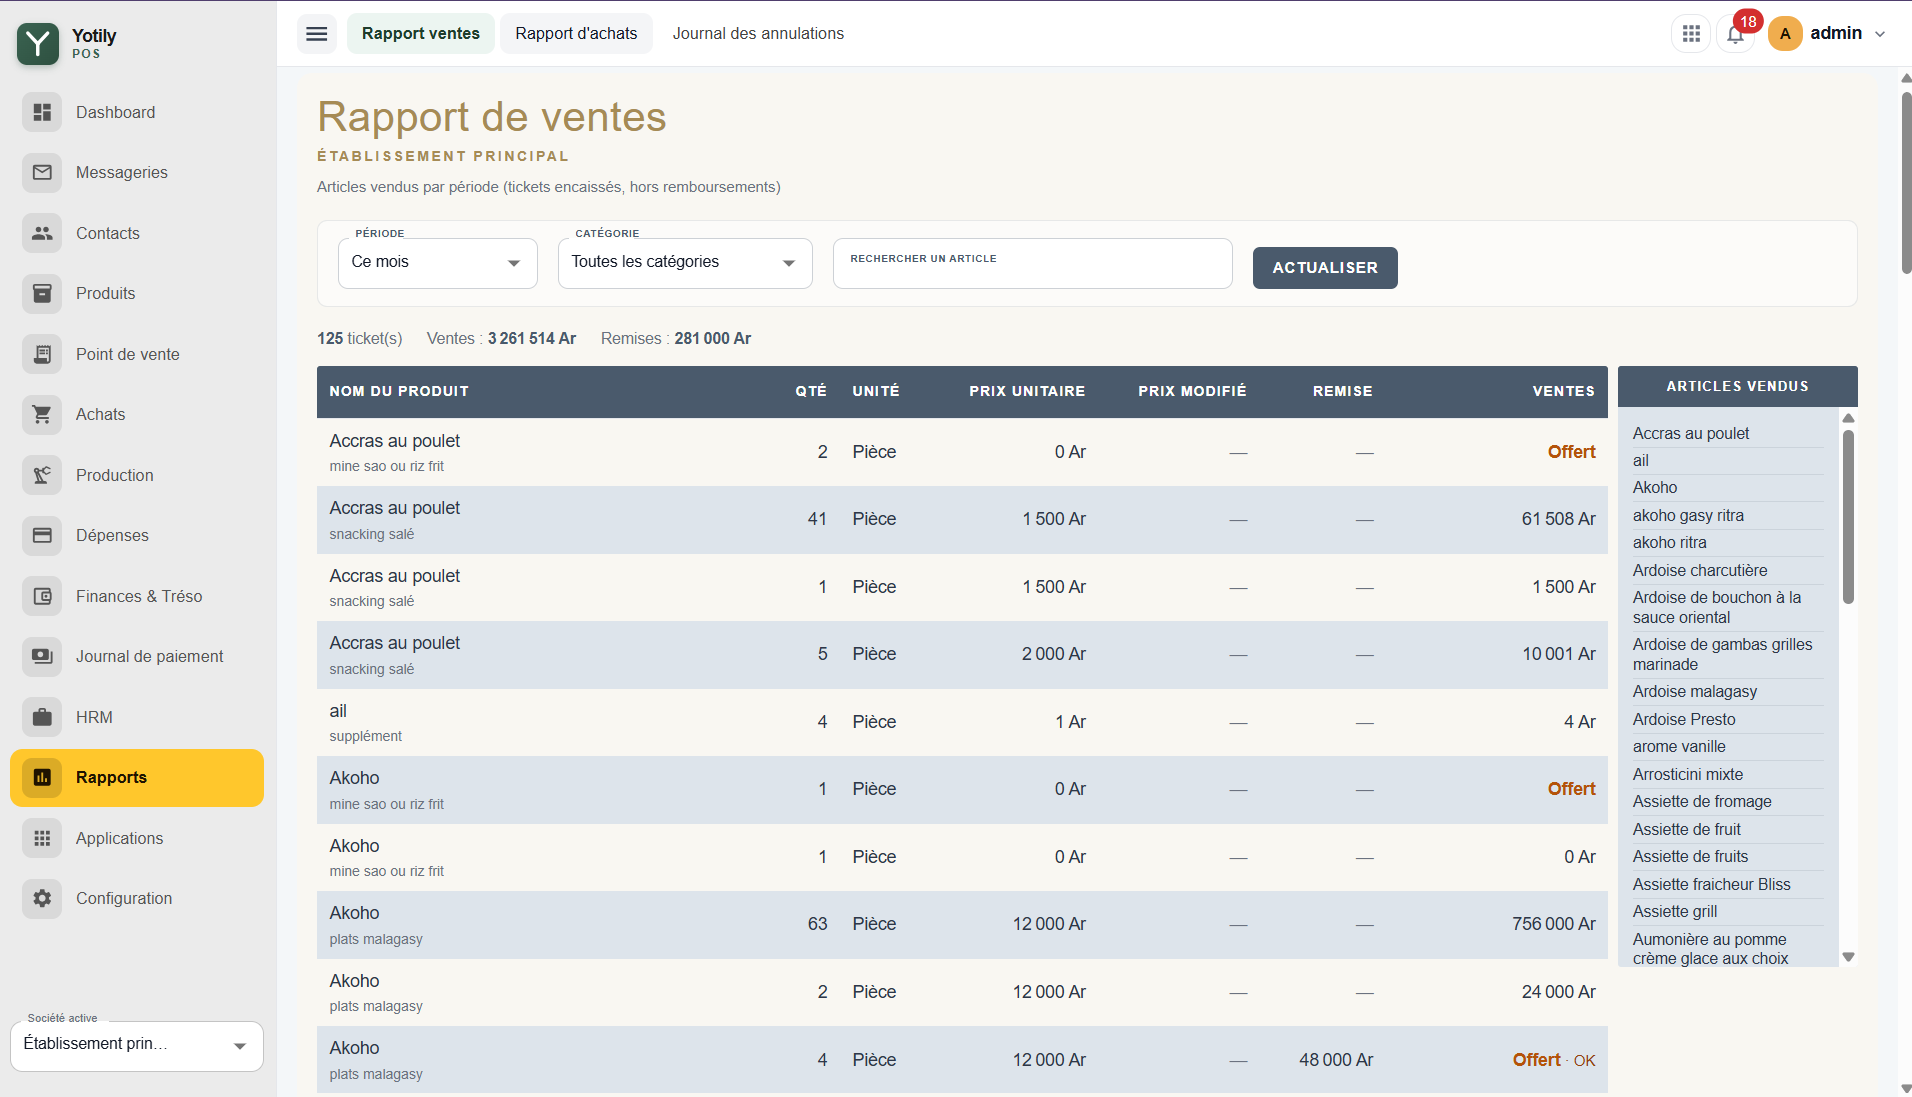Open the Dépenses card icon
The image size is (1912, 1097).
(42, 535)
